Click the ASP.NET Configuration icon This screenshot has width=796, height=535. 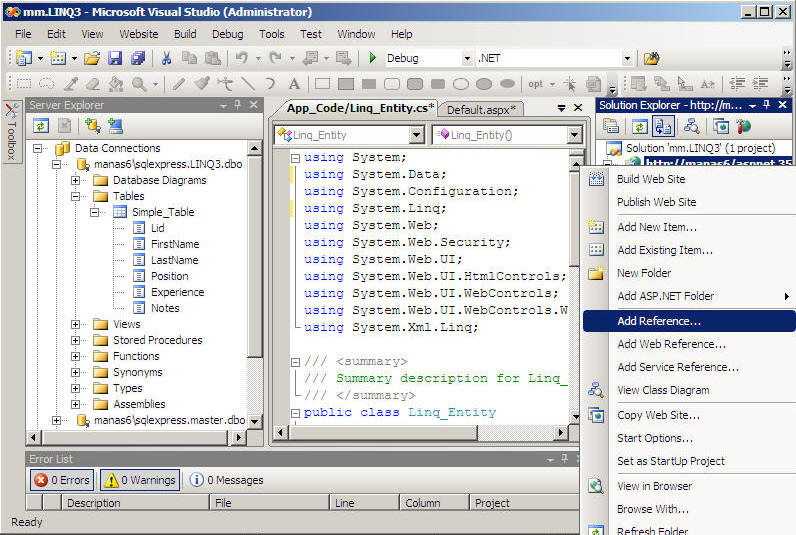click(744, 126)
